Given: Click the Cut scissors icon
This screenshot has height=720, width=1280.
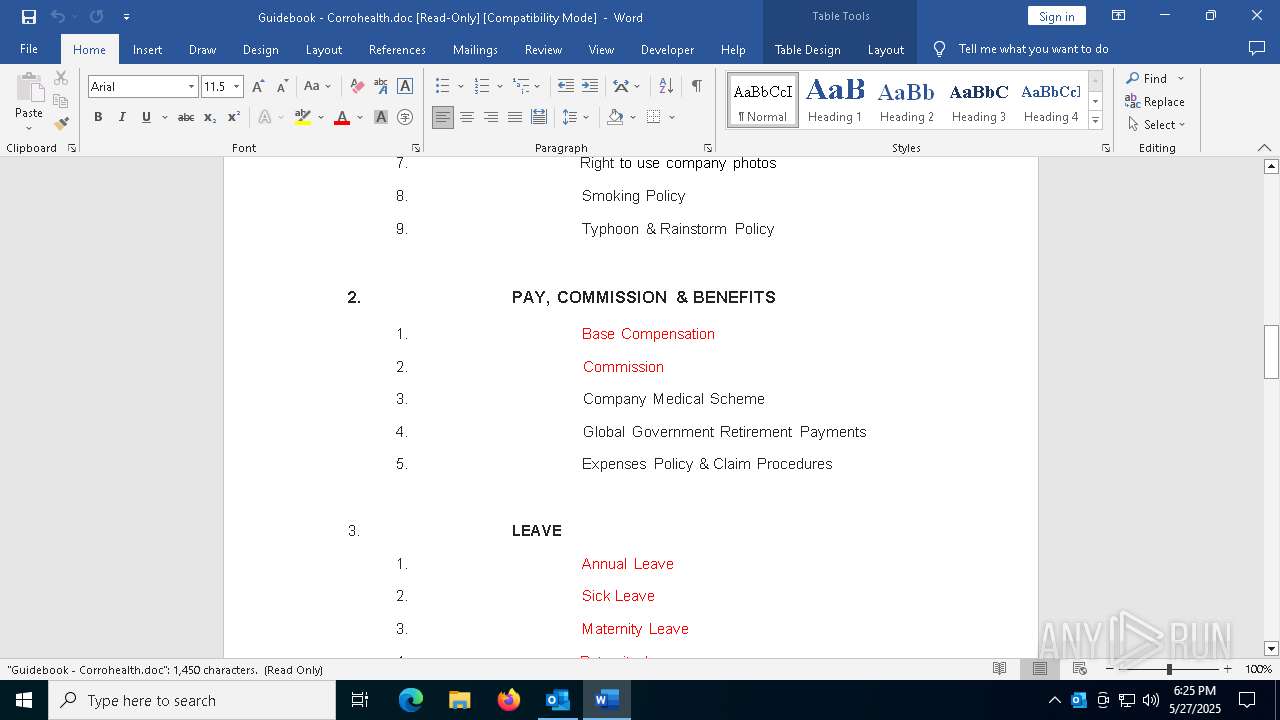Looking at the screenshot, I should click(61, 78).
